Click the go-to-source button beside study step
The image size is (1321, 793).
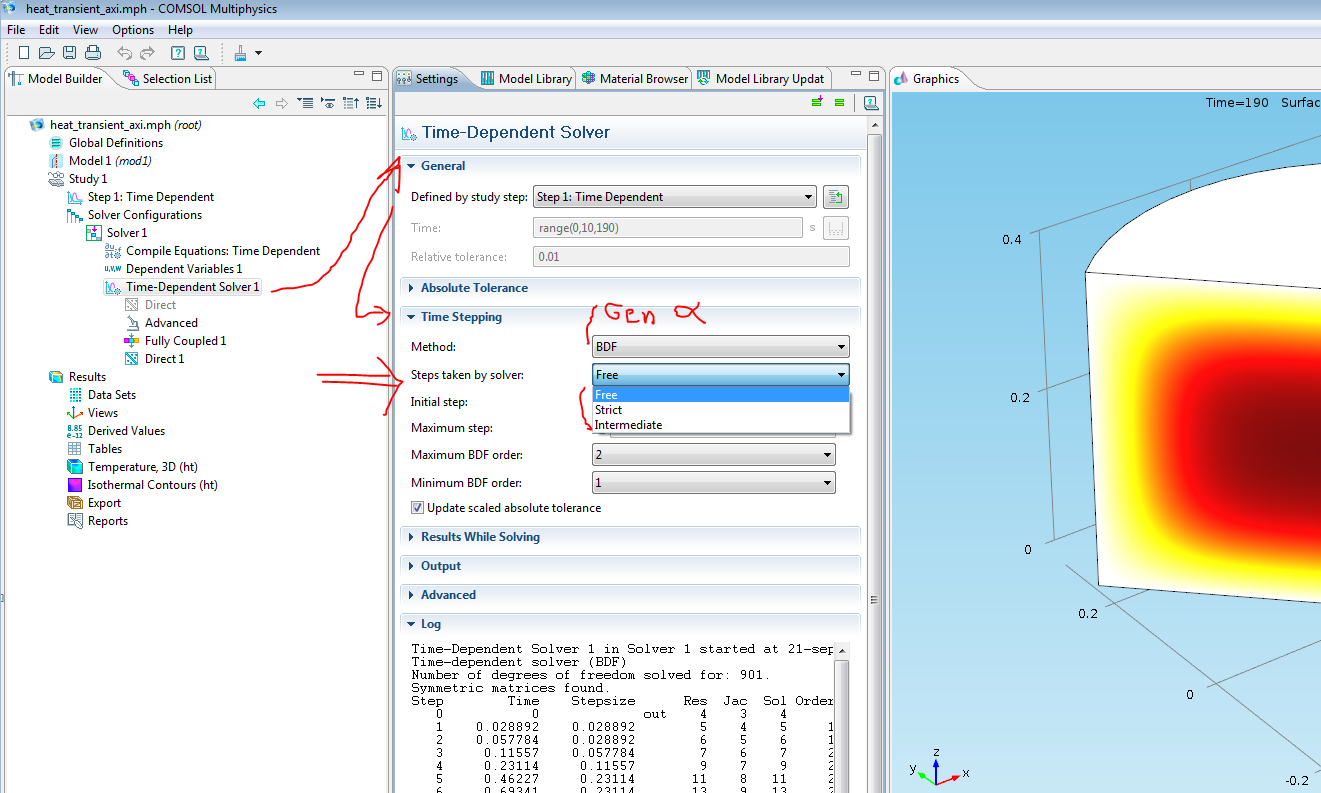click(836, 197)
